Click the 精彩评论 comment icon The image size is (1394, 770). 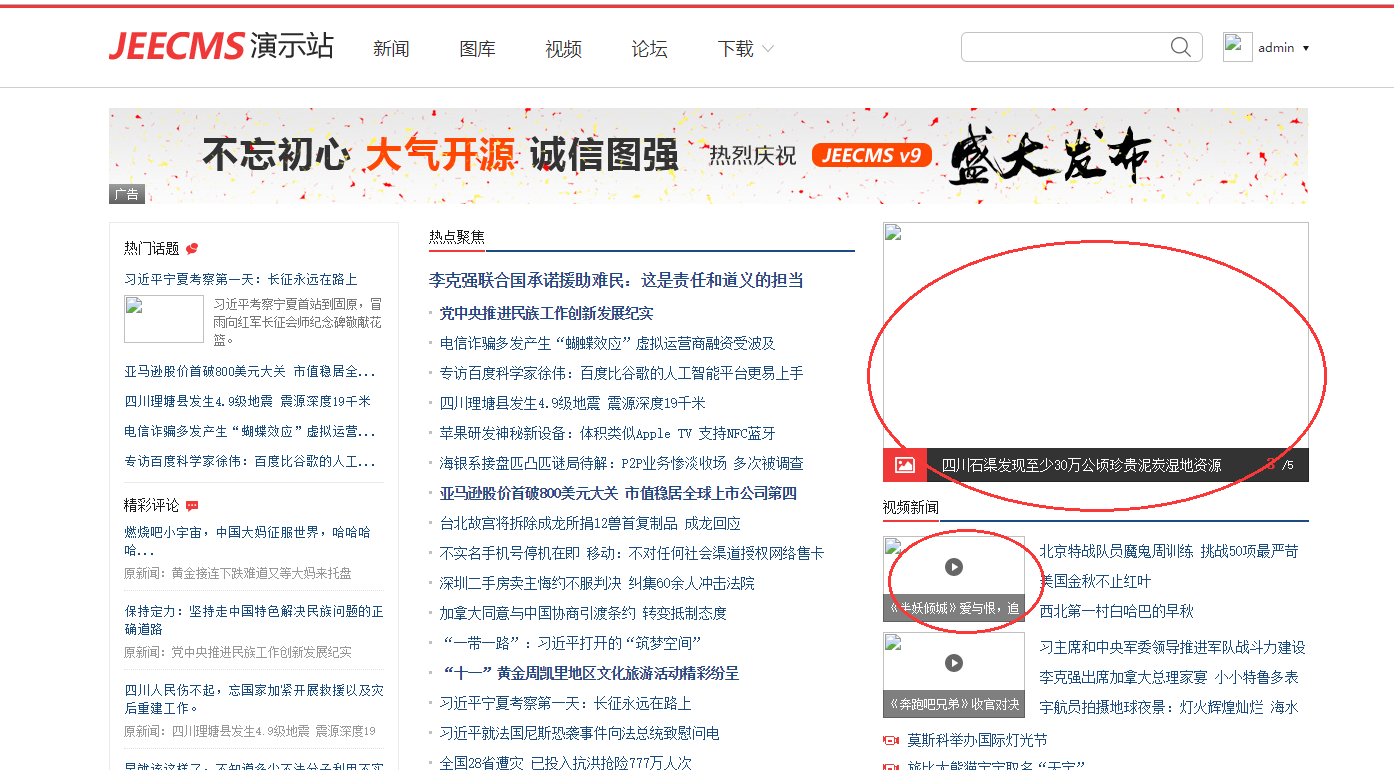pos(192,506)
